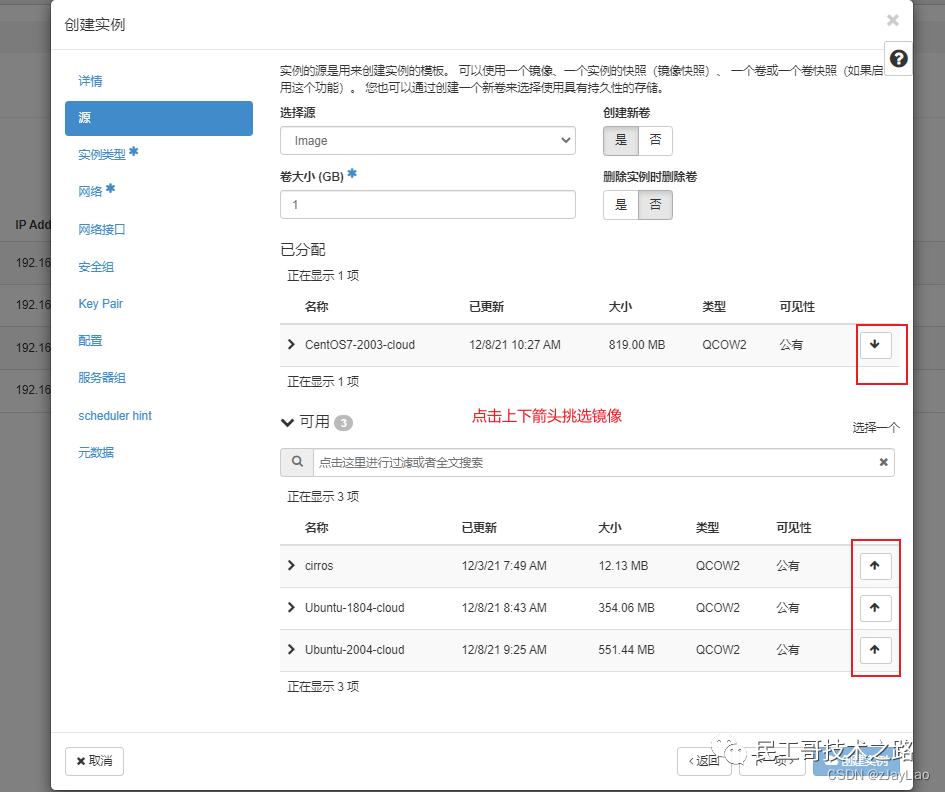Open the help question mark icon
The width and height of the screenshot is (945, 792).
(898, 58)
